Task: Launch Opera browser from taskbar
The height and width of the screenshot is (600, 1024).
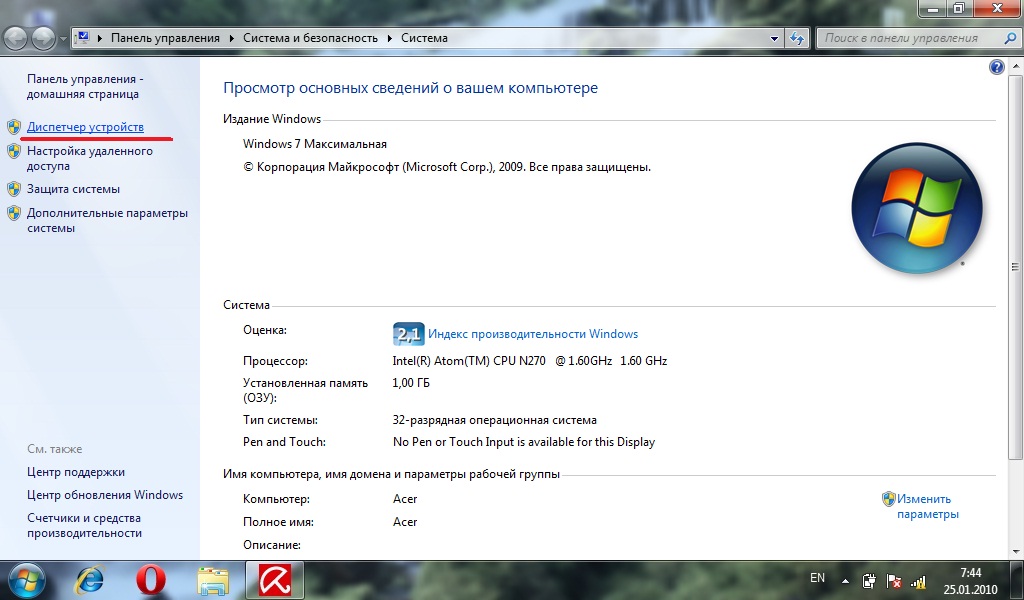Action: [x=151, y=580]
